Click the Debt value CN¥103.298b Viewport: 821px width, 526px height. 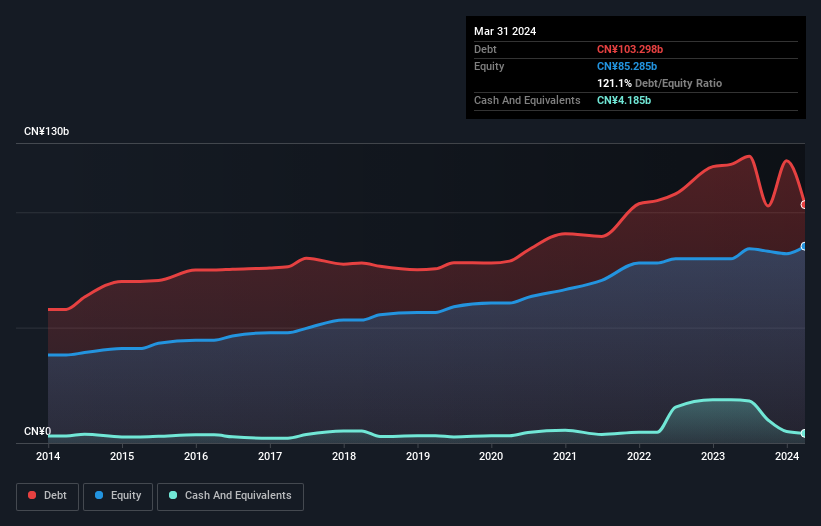click(630, 49)
